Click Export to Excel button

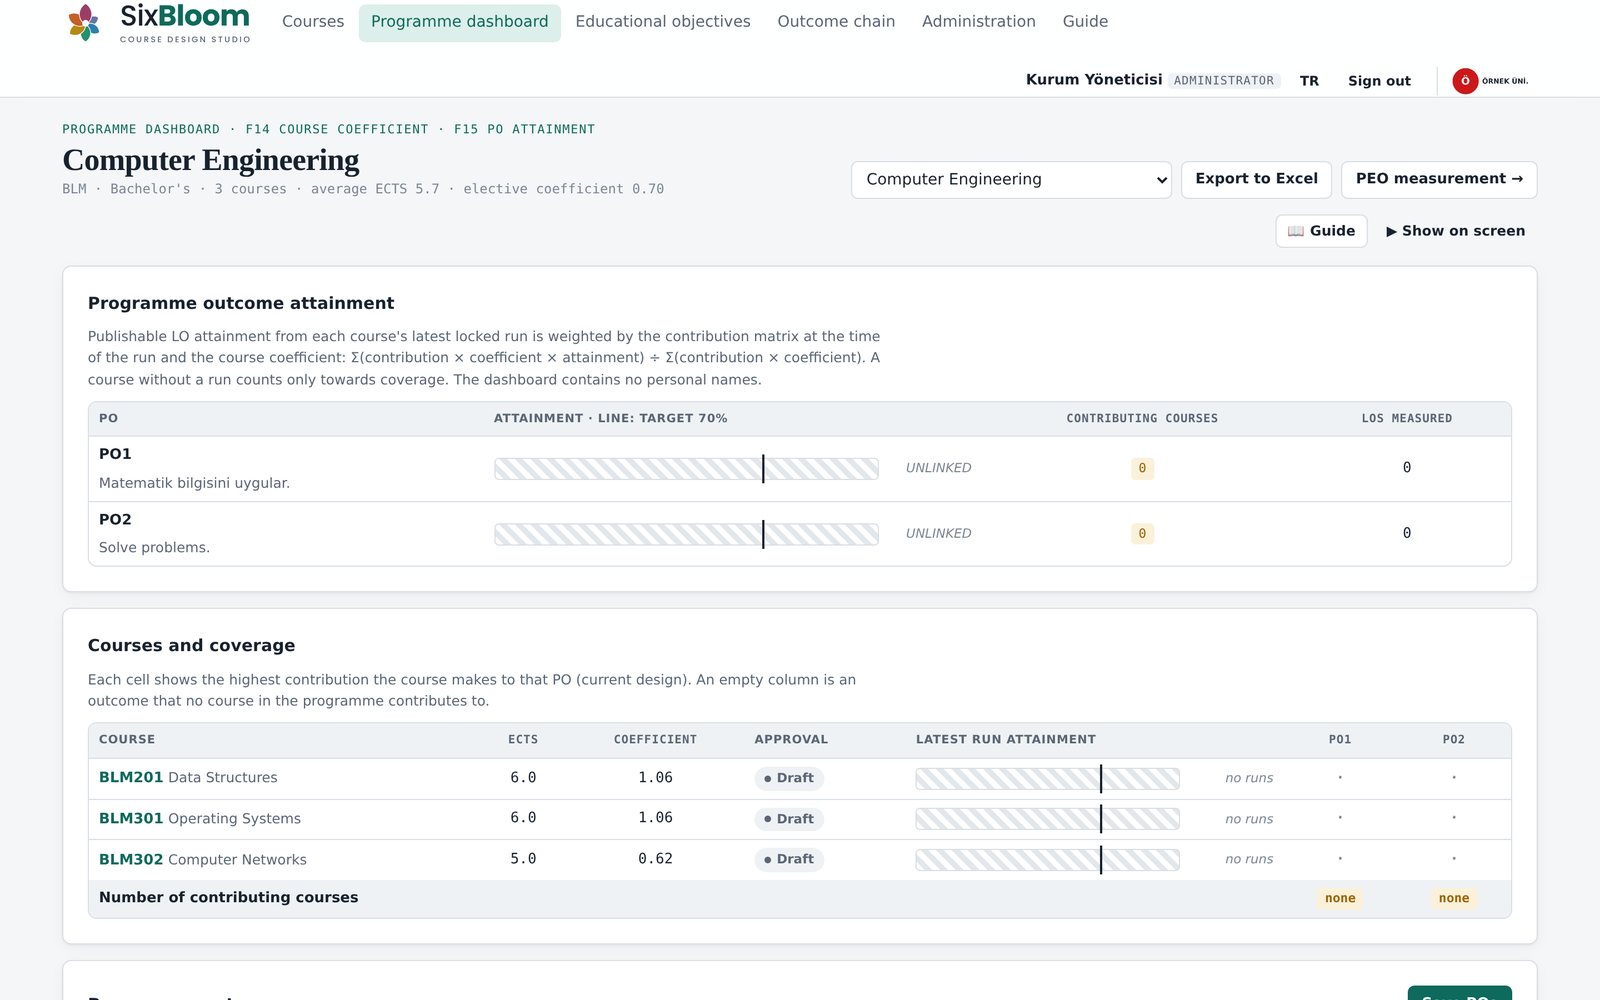pyautogui.click(x=1256, y=180)
